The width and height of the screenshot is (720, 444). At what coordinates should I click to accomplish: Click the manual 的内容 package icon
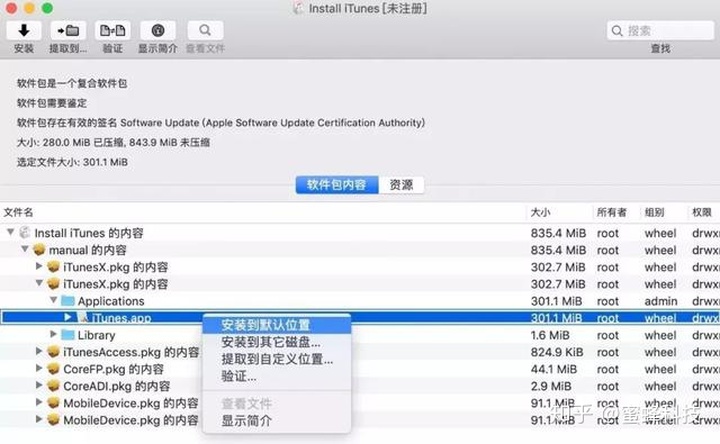click(x=39, y=250)
